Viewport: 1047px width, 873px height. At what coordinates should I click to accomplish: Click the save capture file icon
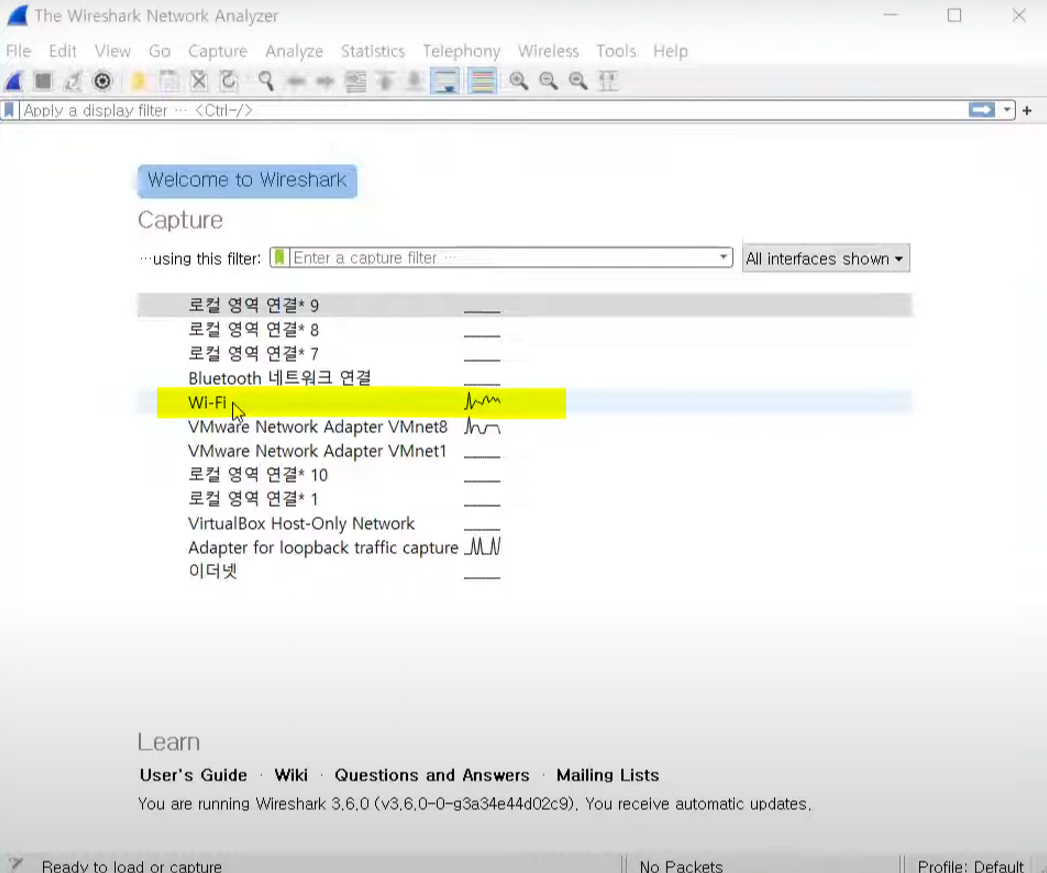click(169, 81)
